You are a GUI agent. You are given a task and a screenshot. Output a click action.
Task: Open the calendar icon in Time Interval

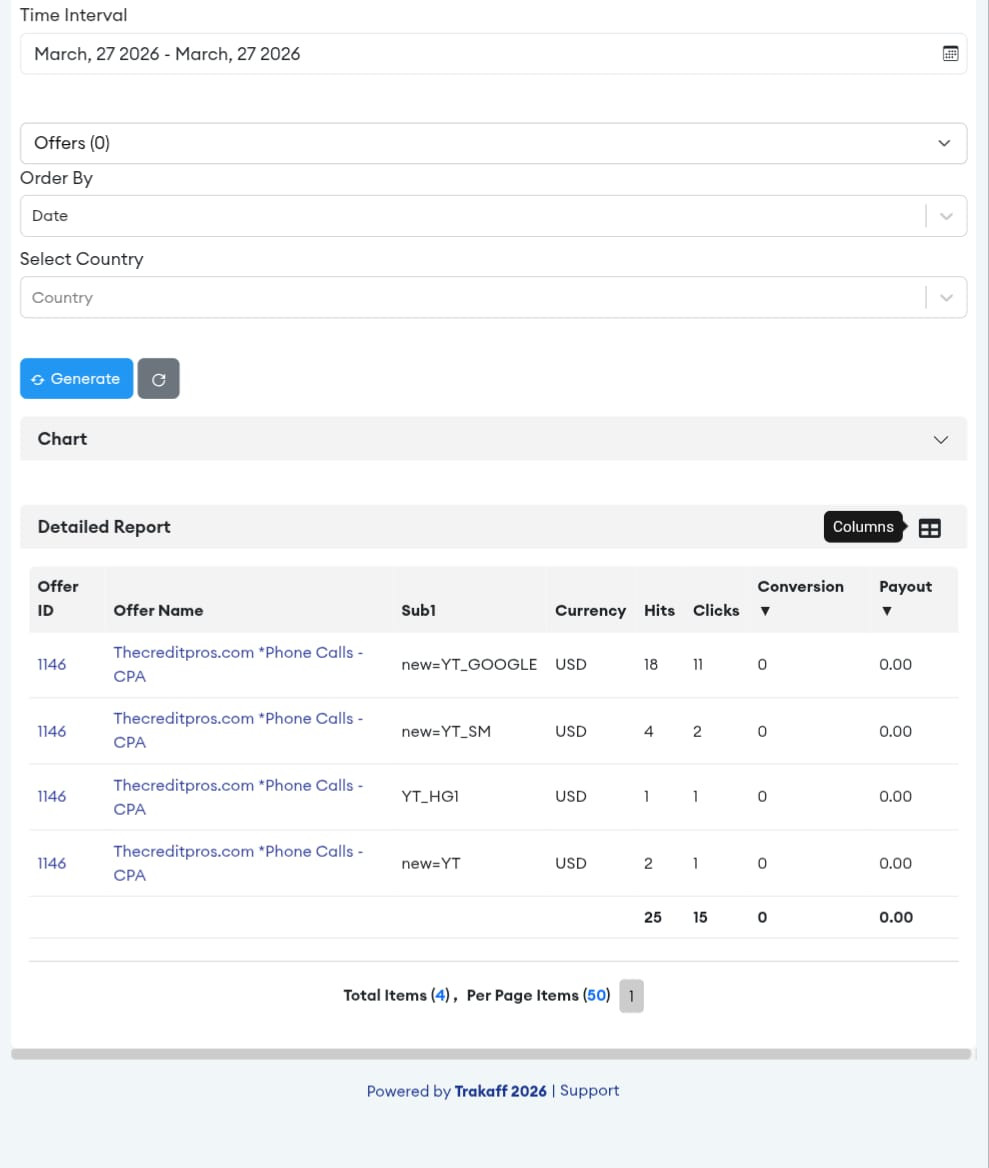pos(950,54)
